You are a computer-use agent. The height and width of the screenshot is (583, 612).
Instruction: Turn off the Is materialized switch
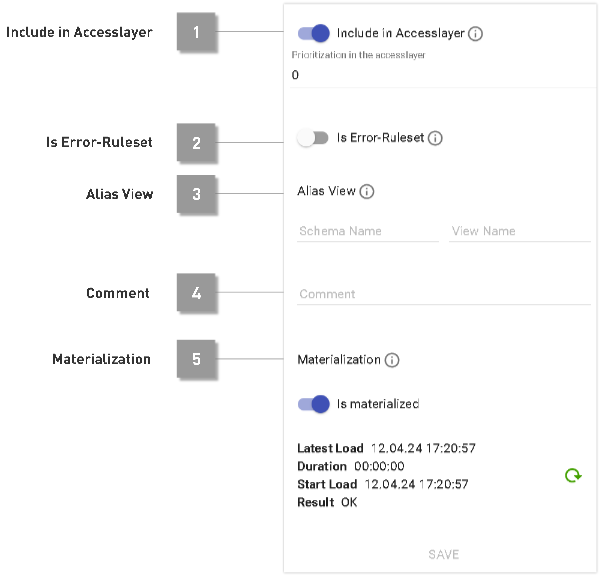click(314, 404)
